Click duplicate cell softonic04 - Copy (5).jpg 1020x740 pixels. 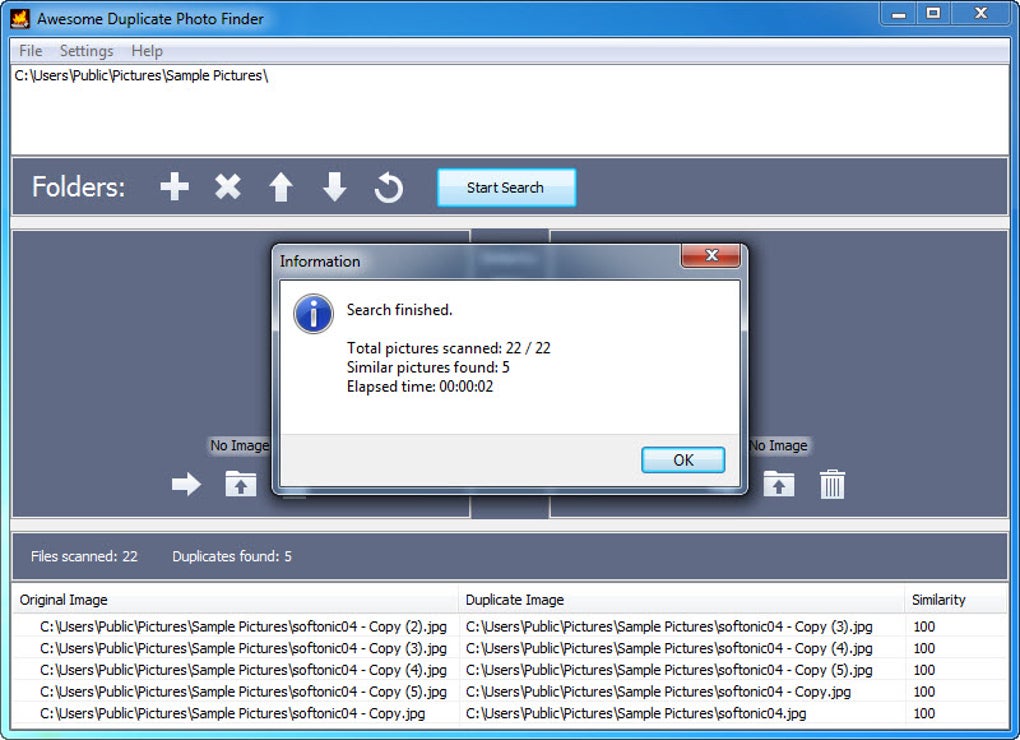click(x=669, y=670)
